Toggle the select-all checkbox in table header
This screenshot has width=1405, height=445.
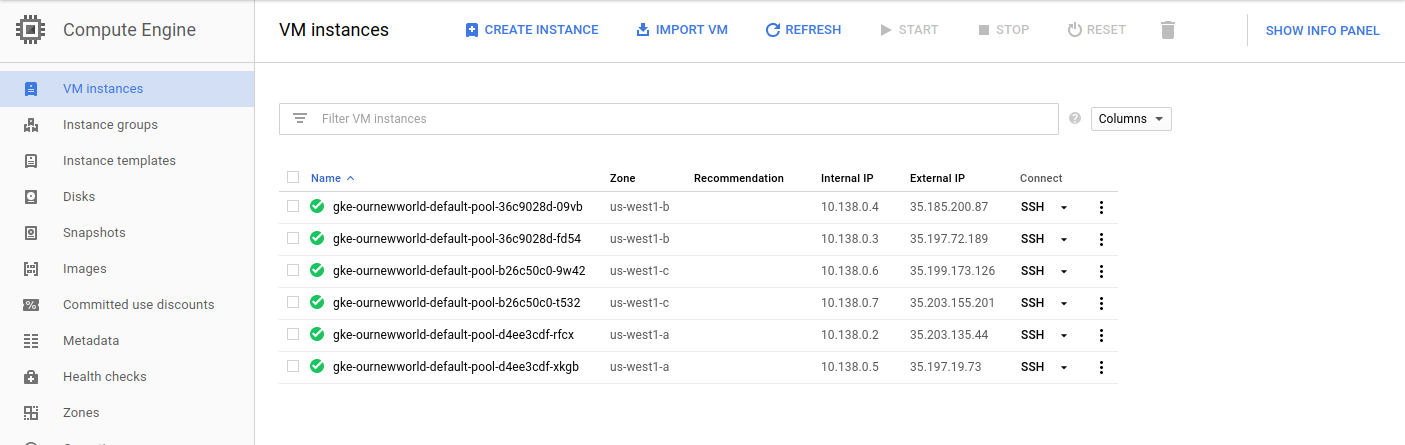293,177
